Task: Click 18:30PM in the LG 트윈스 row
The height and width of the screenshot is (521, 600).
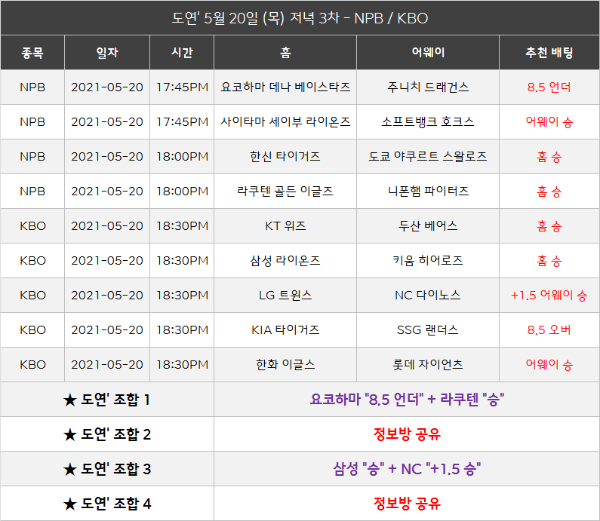Action: 182,295
